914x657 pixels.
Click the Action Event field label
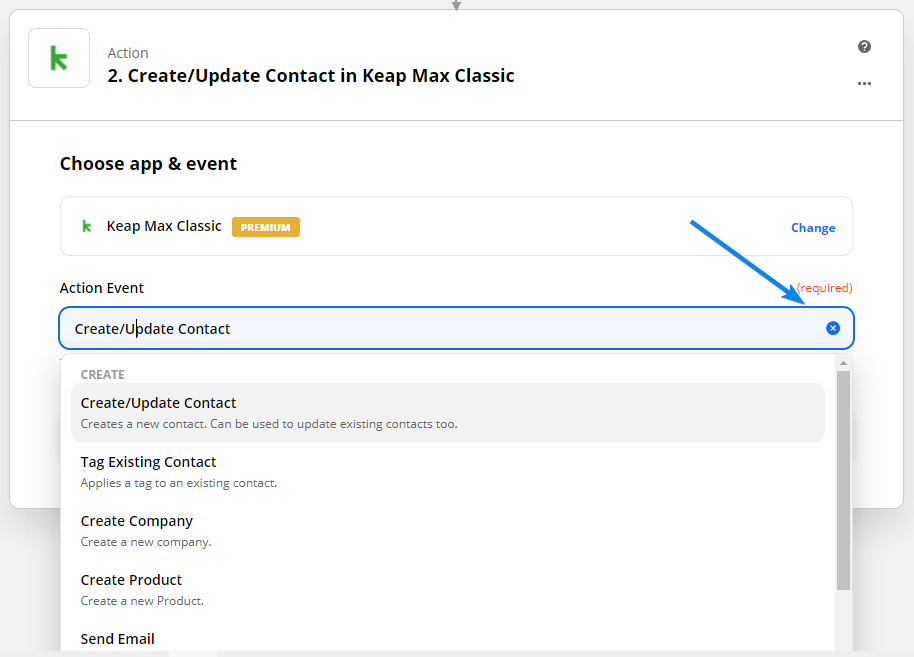[x=102, y=288]
